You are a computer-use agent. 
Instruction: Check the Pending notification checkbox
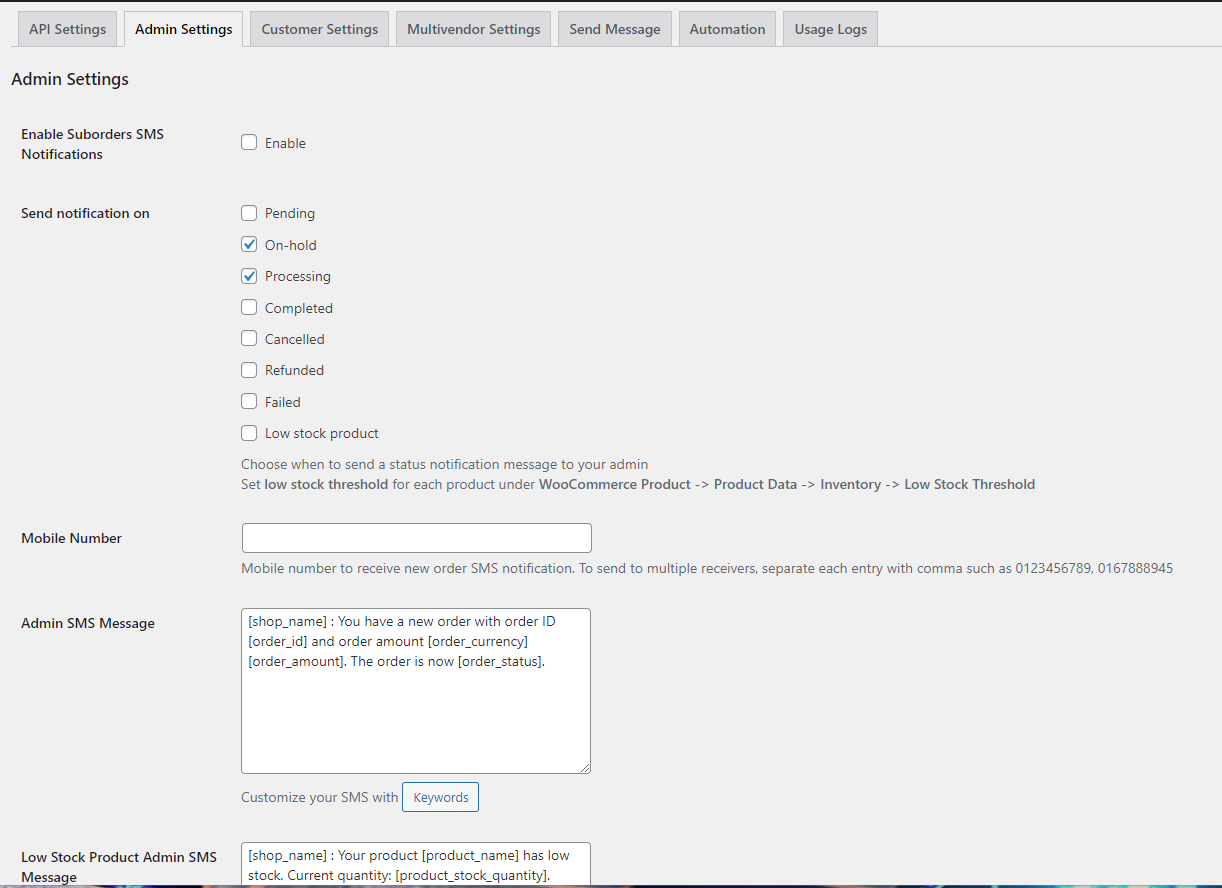click(x=249, y=213)
